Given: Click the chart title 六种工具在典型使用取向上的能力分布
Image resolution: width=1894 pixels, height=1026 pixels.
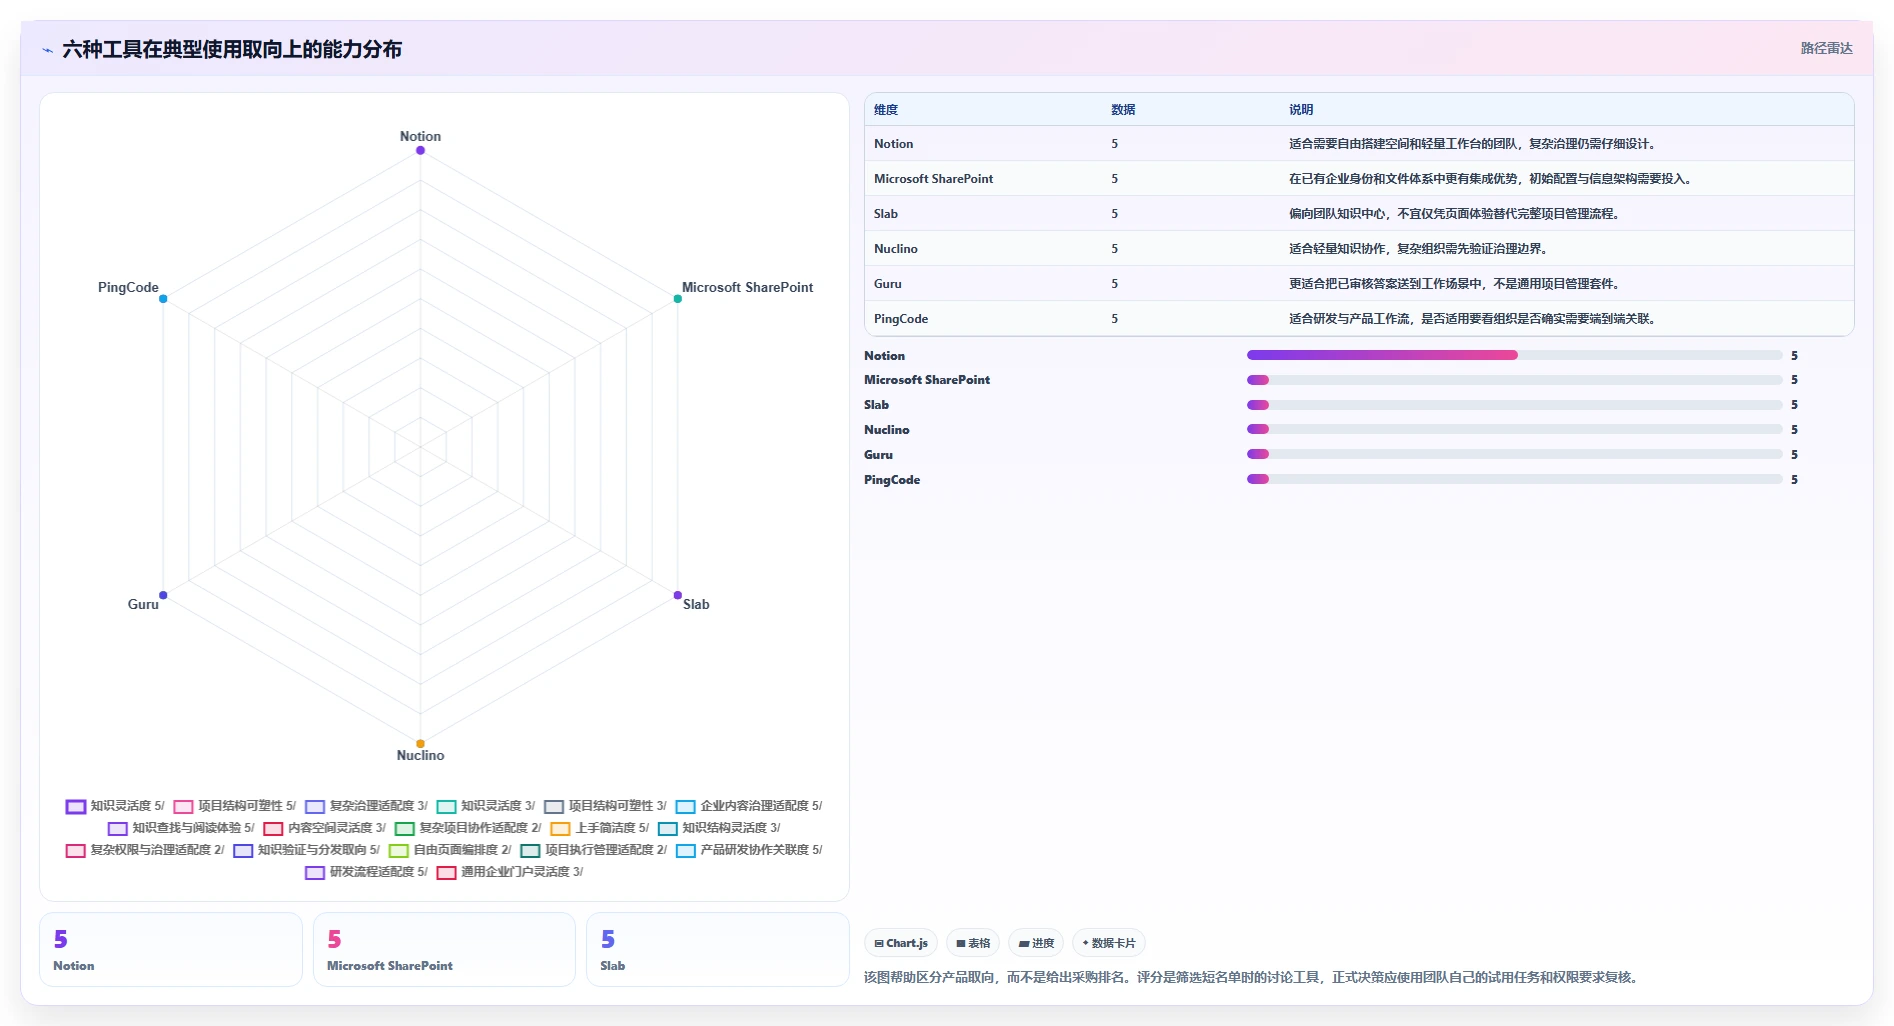Looking at the screenshot, I should (x=232, y=50).
